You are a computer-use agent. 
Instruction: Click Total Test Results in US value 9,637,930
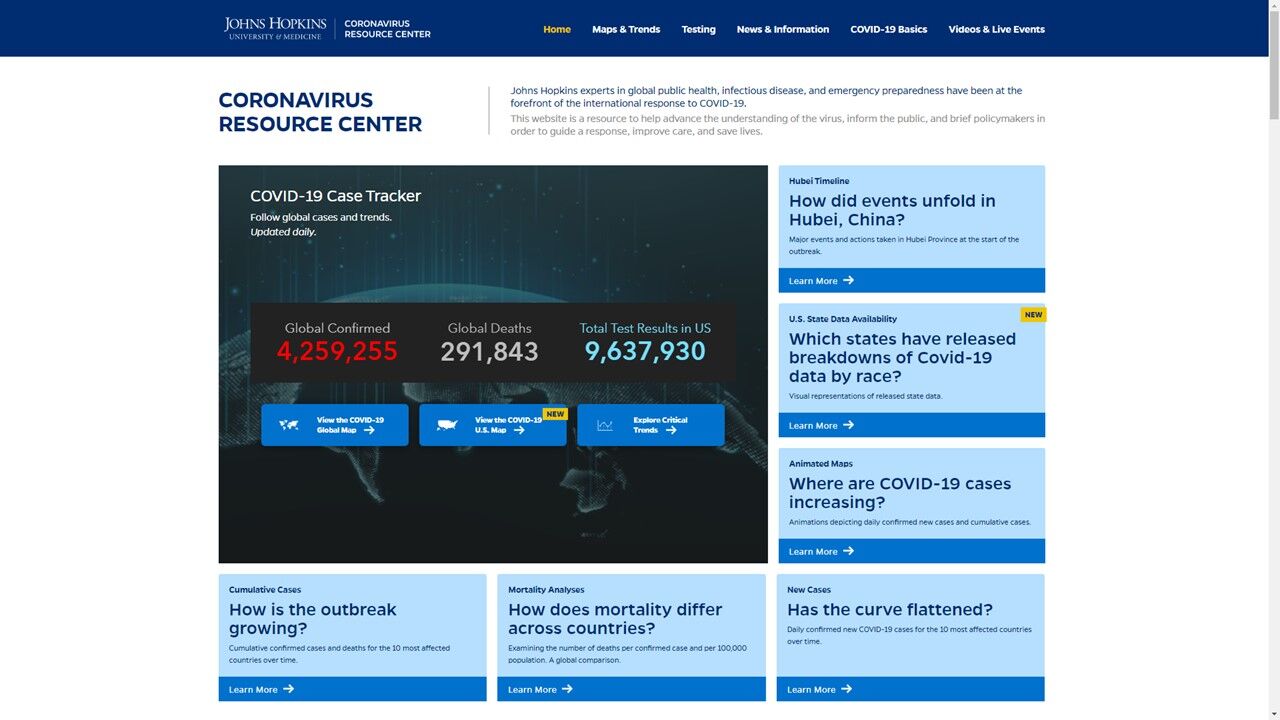pyautogui.click(x=645, y=352)
